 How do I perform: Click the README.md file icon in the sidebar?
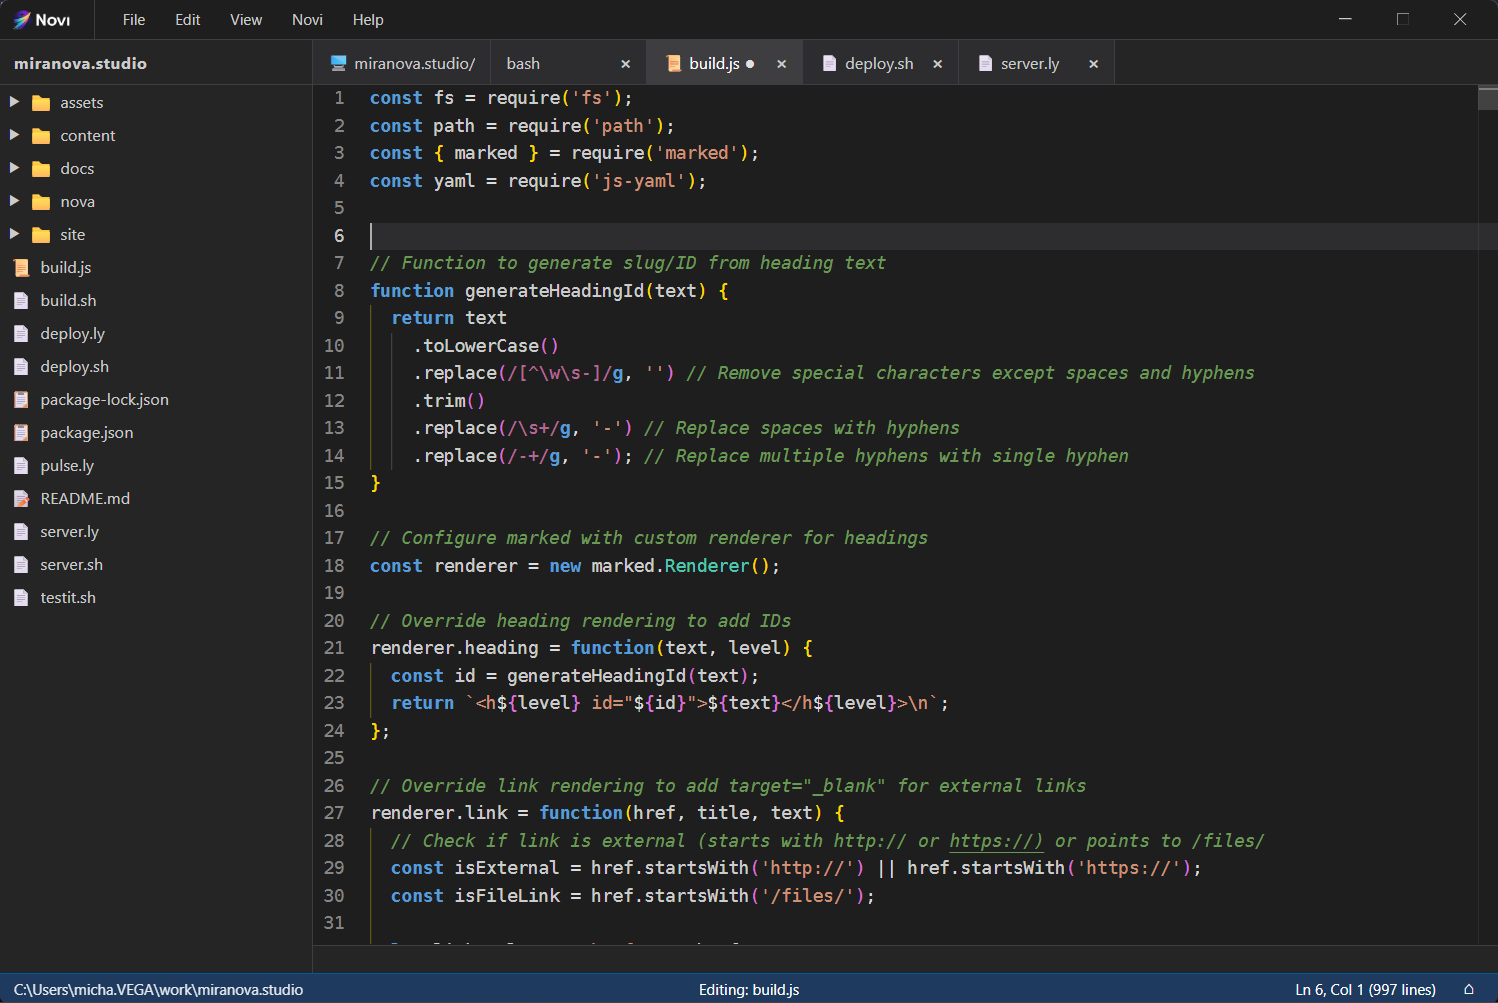(22, 498)
